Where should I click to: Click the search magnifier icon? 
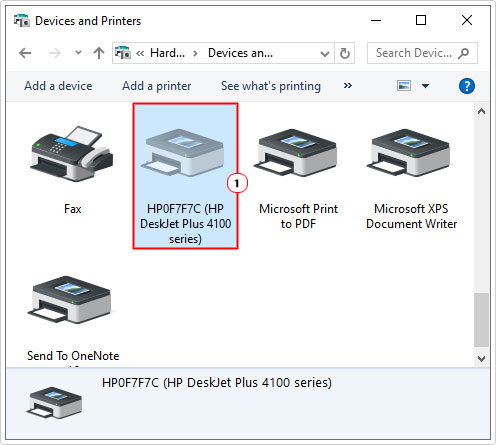point(464,53)
